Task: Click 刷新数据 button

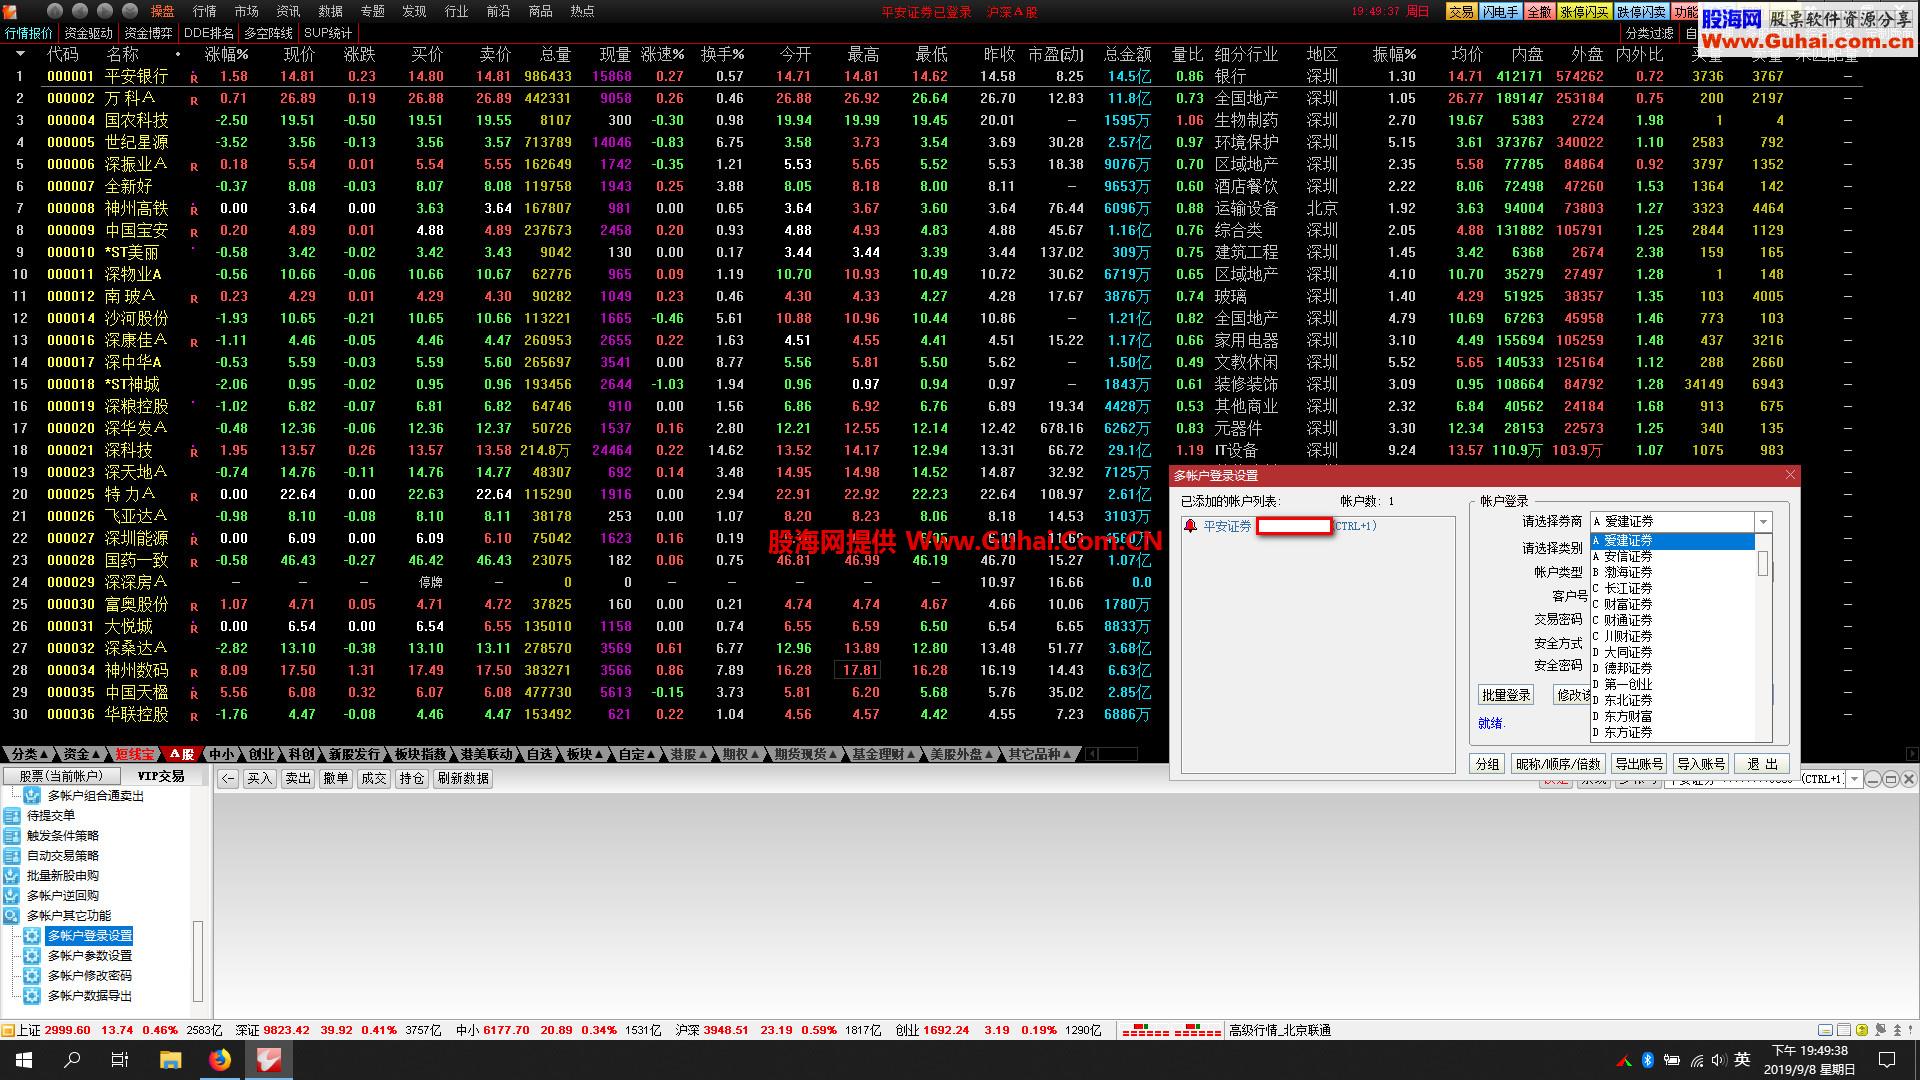Action: (463, 778)
